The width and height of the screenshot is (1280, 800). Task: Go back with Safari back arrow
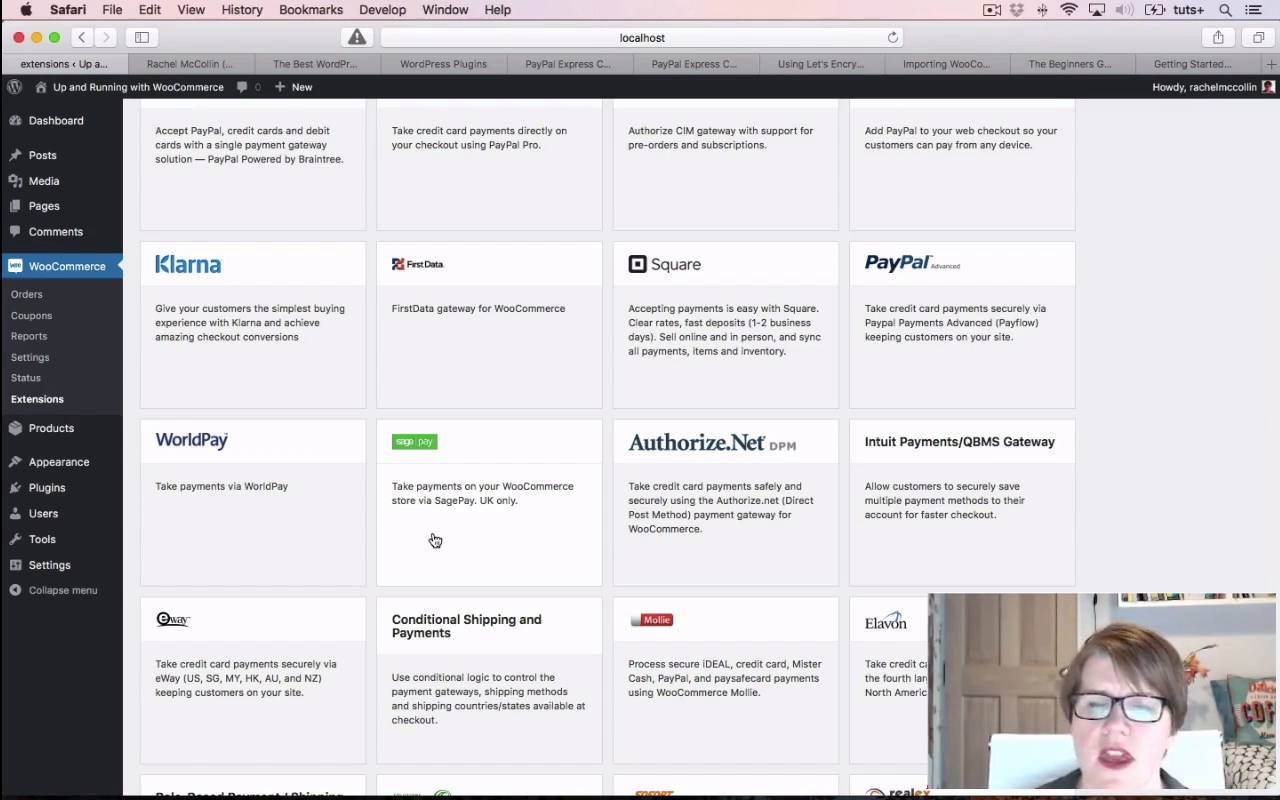tap(82, 37)
